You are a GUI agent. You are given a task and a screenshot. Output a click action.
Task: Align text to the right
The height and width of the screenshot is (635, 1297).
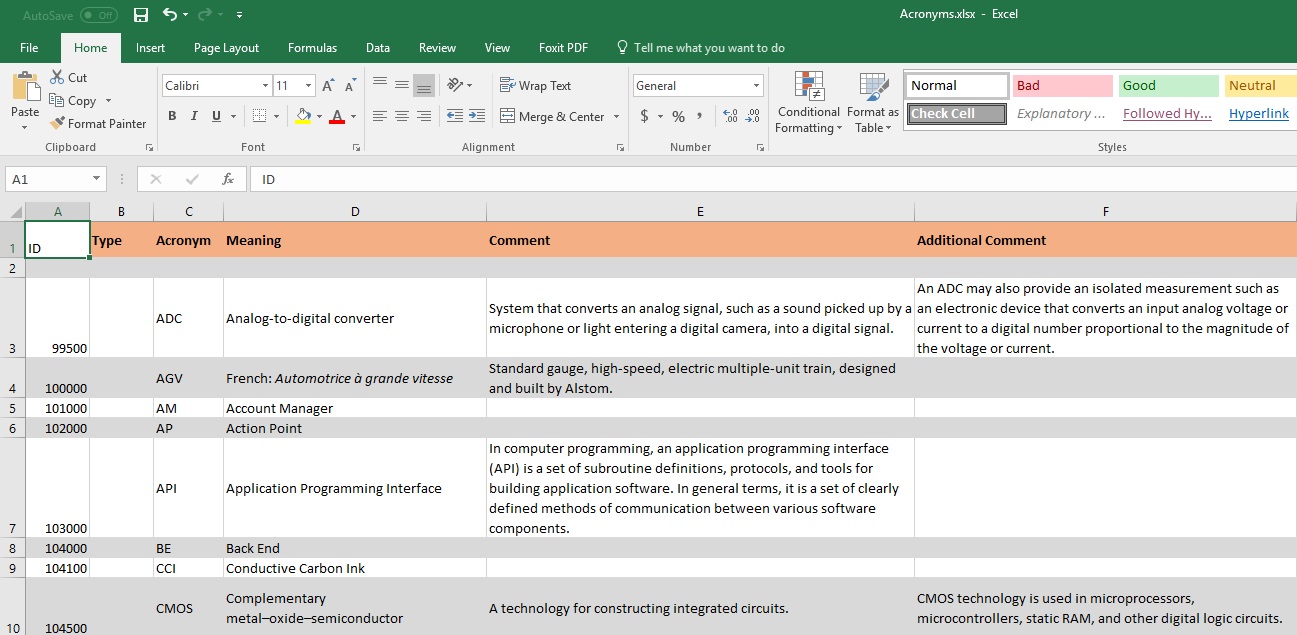(x=424, y=117)
